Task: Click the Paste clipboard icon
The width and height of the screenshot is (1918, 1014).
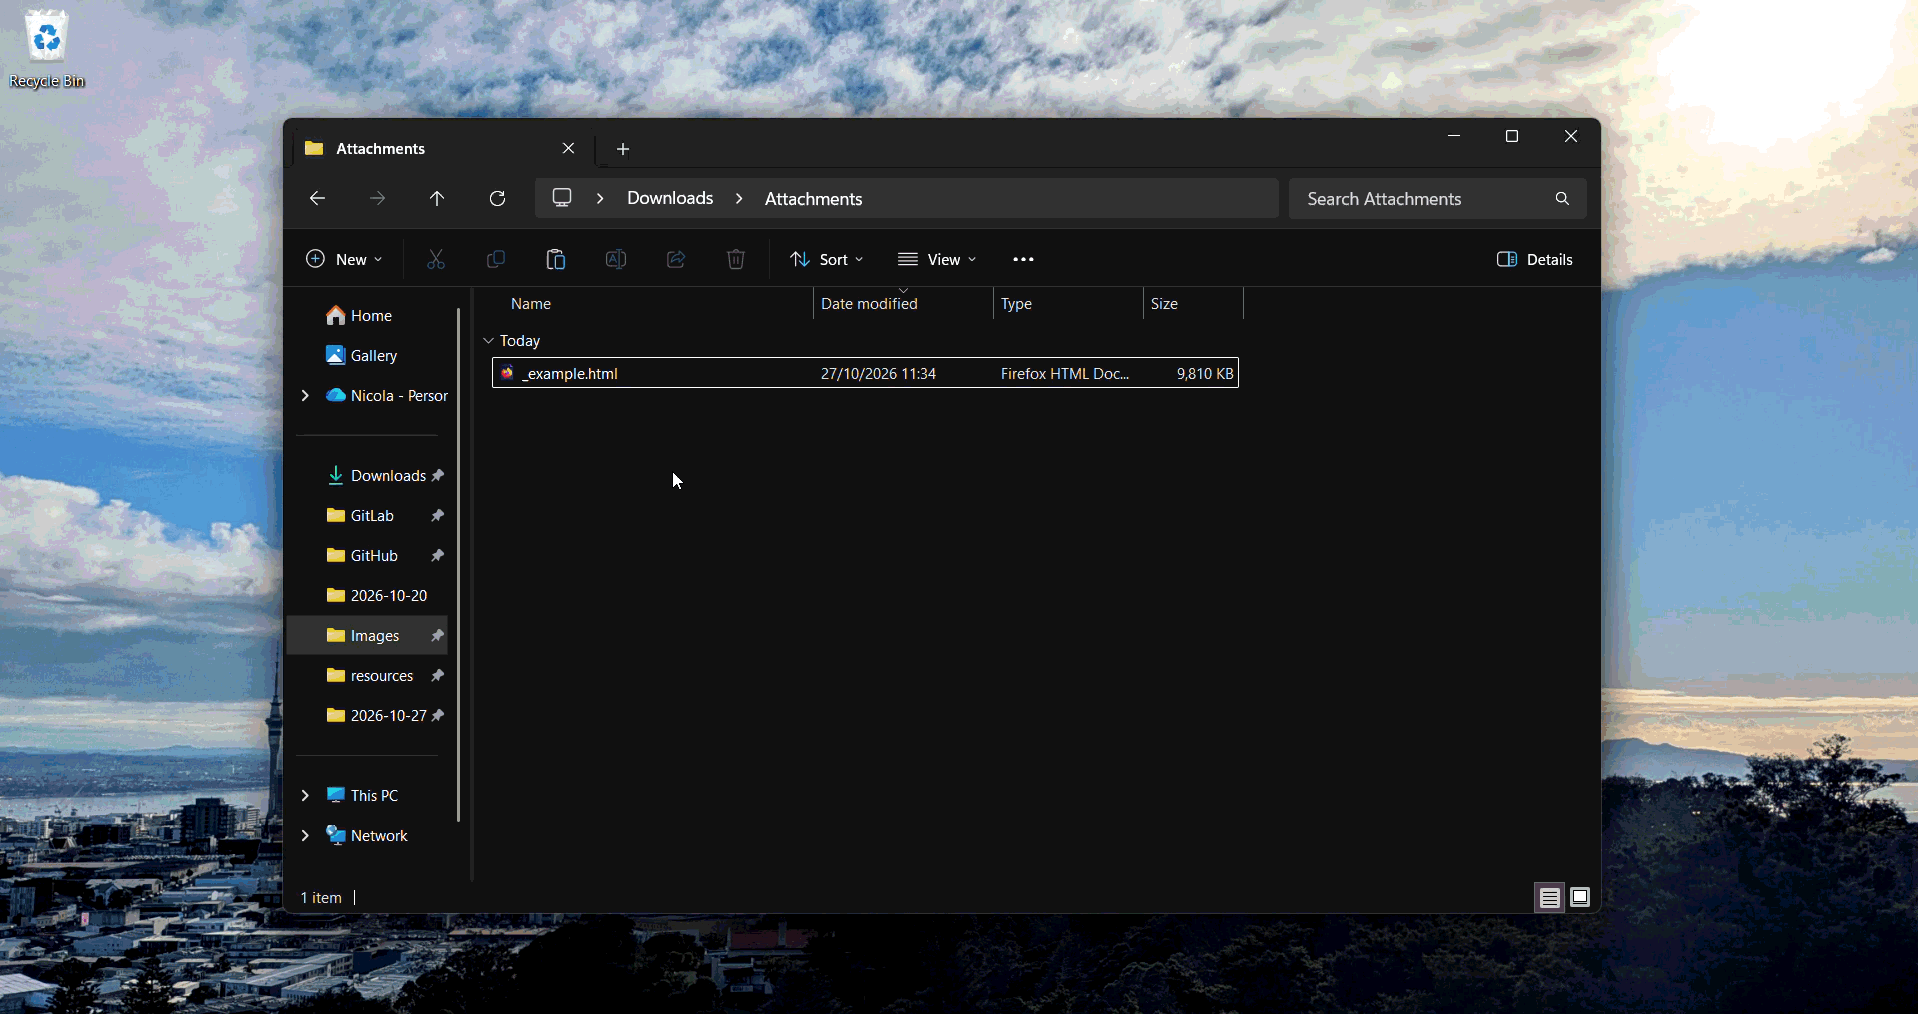Action: (556, 259)
